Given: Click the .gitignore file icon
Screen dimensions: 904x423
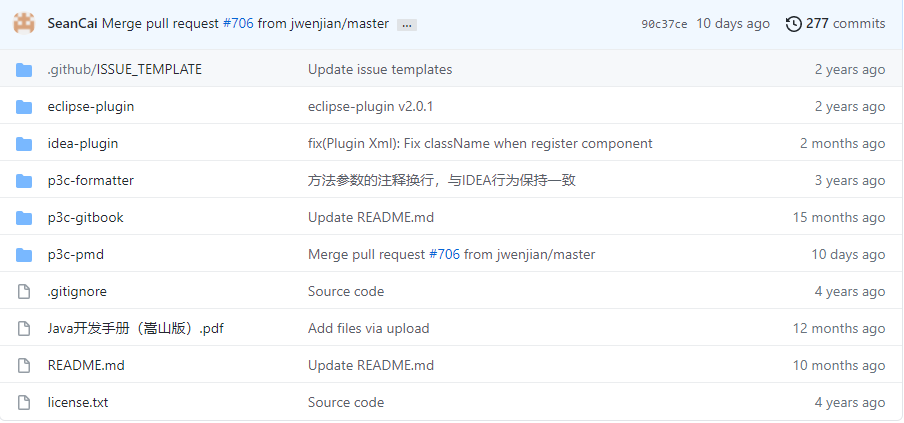Looking at the screenshot, I should coord(25,292).
